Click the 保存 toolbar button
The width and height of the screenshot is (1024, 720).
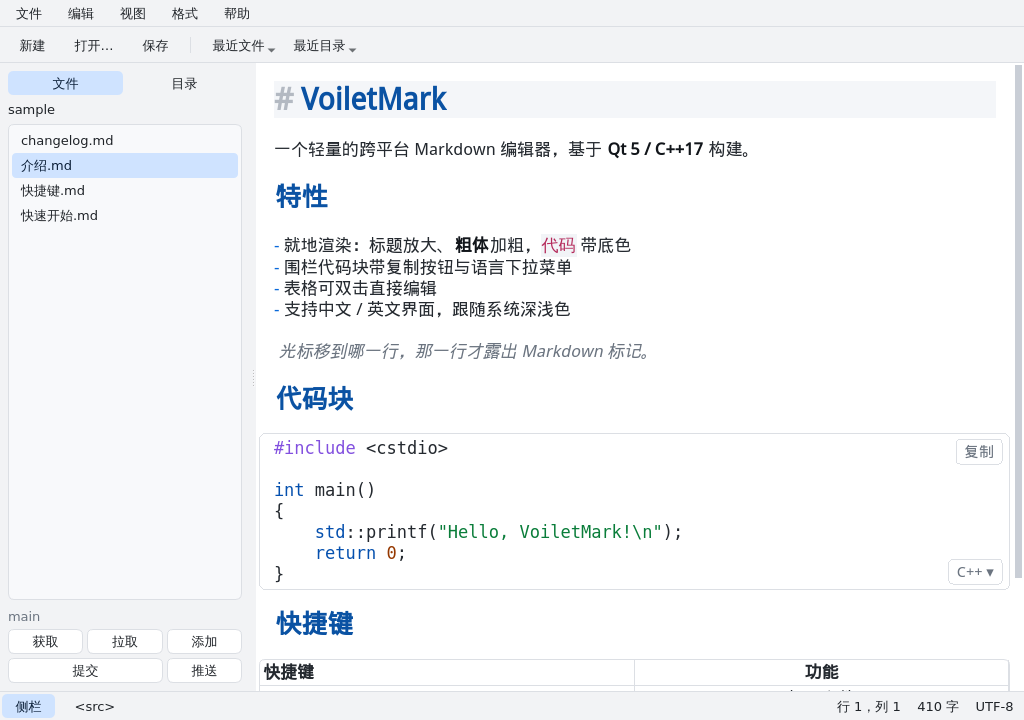[155, 46]
